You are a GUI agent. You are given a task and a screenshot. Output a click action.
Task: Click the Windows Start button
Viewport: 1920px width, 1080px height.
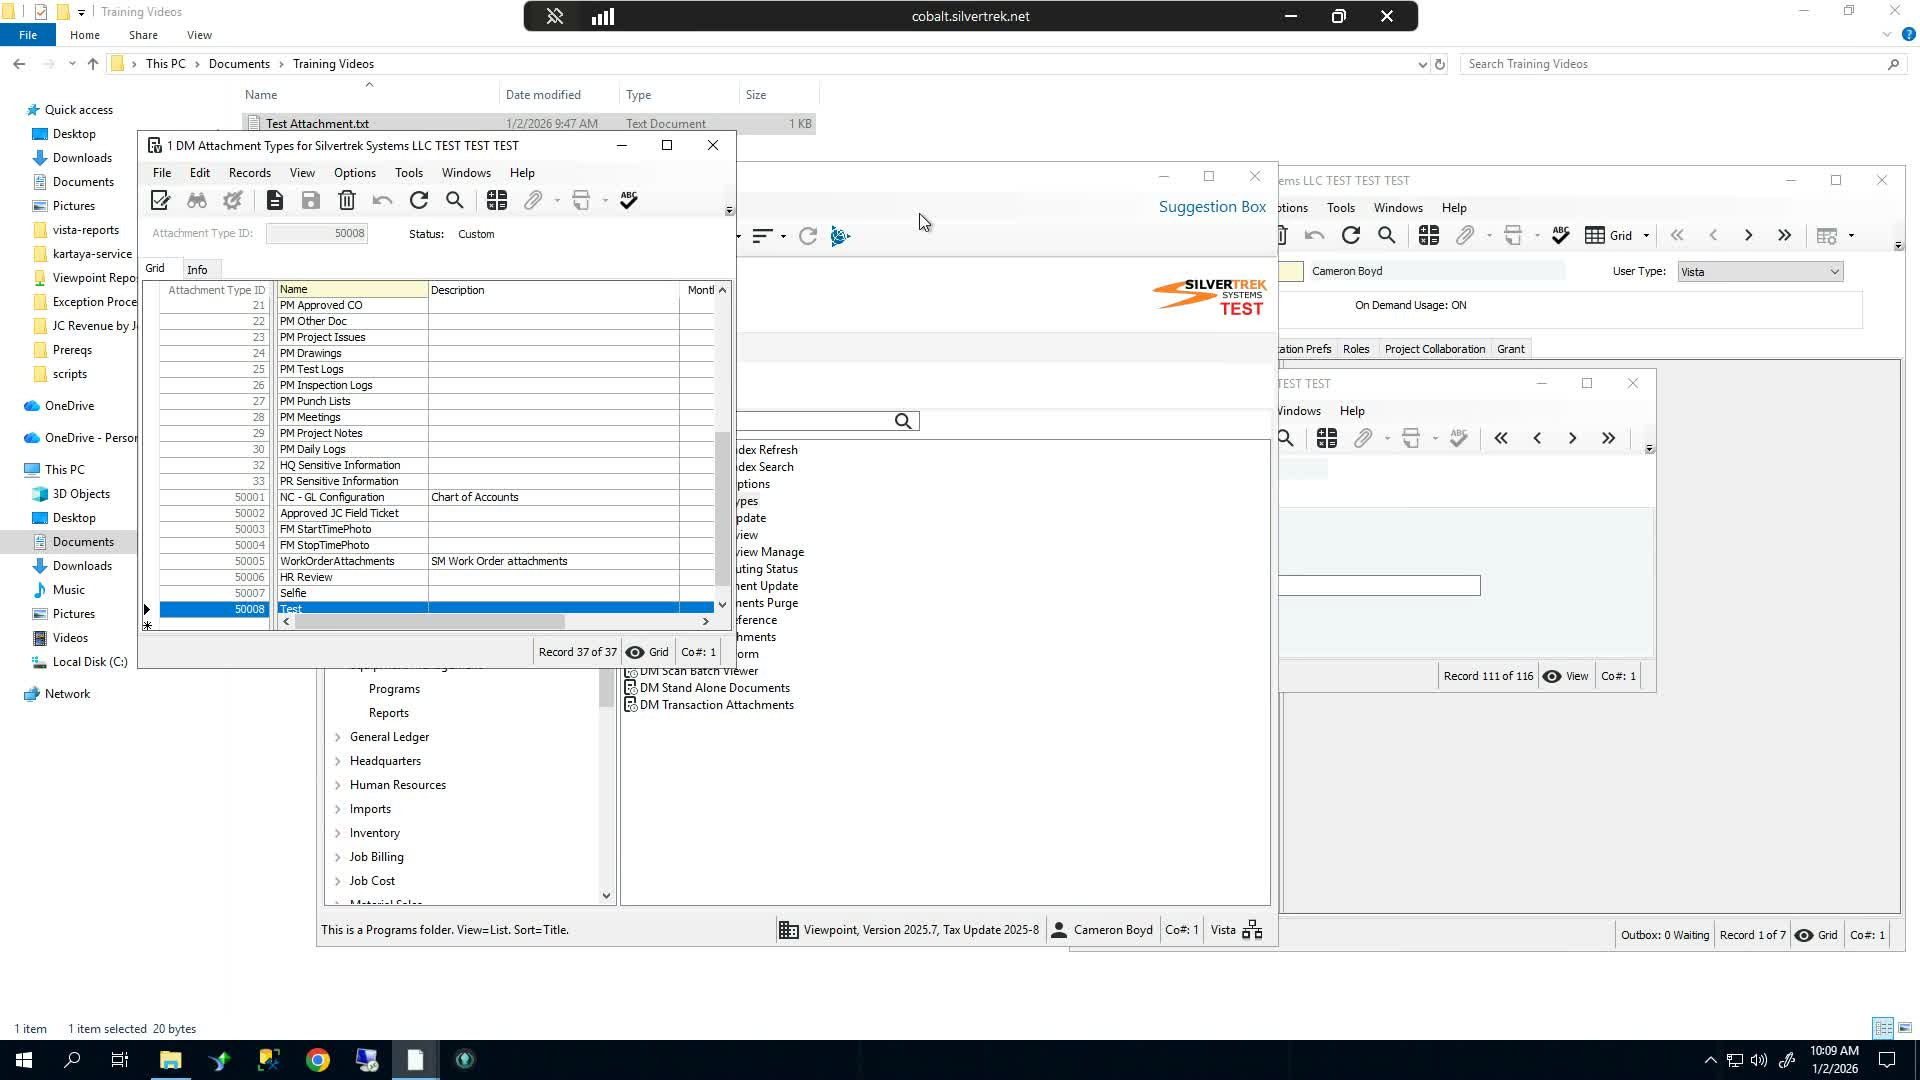[x=24, y=1060]
